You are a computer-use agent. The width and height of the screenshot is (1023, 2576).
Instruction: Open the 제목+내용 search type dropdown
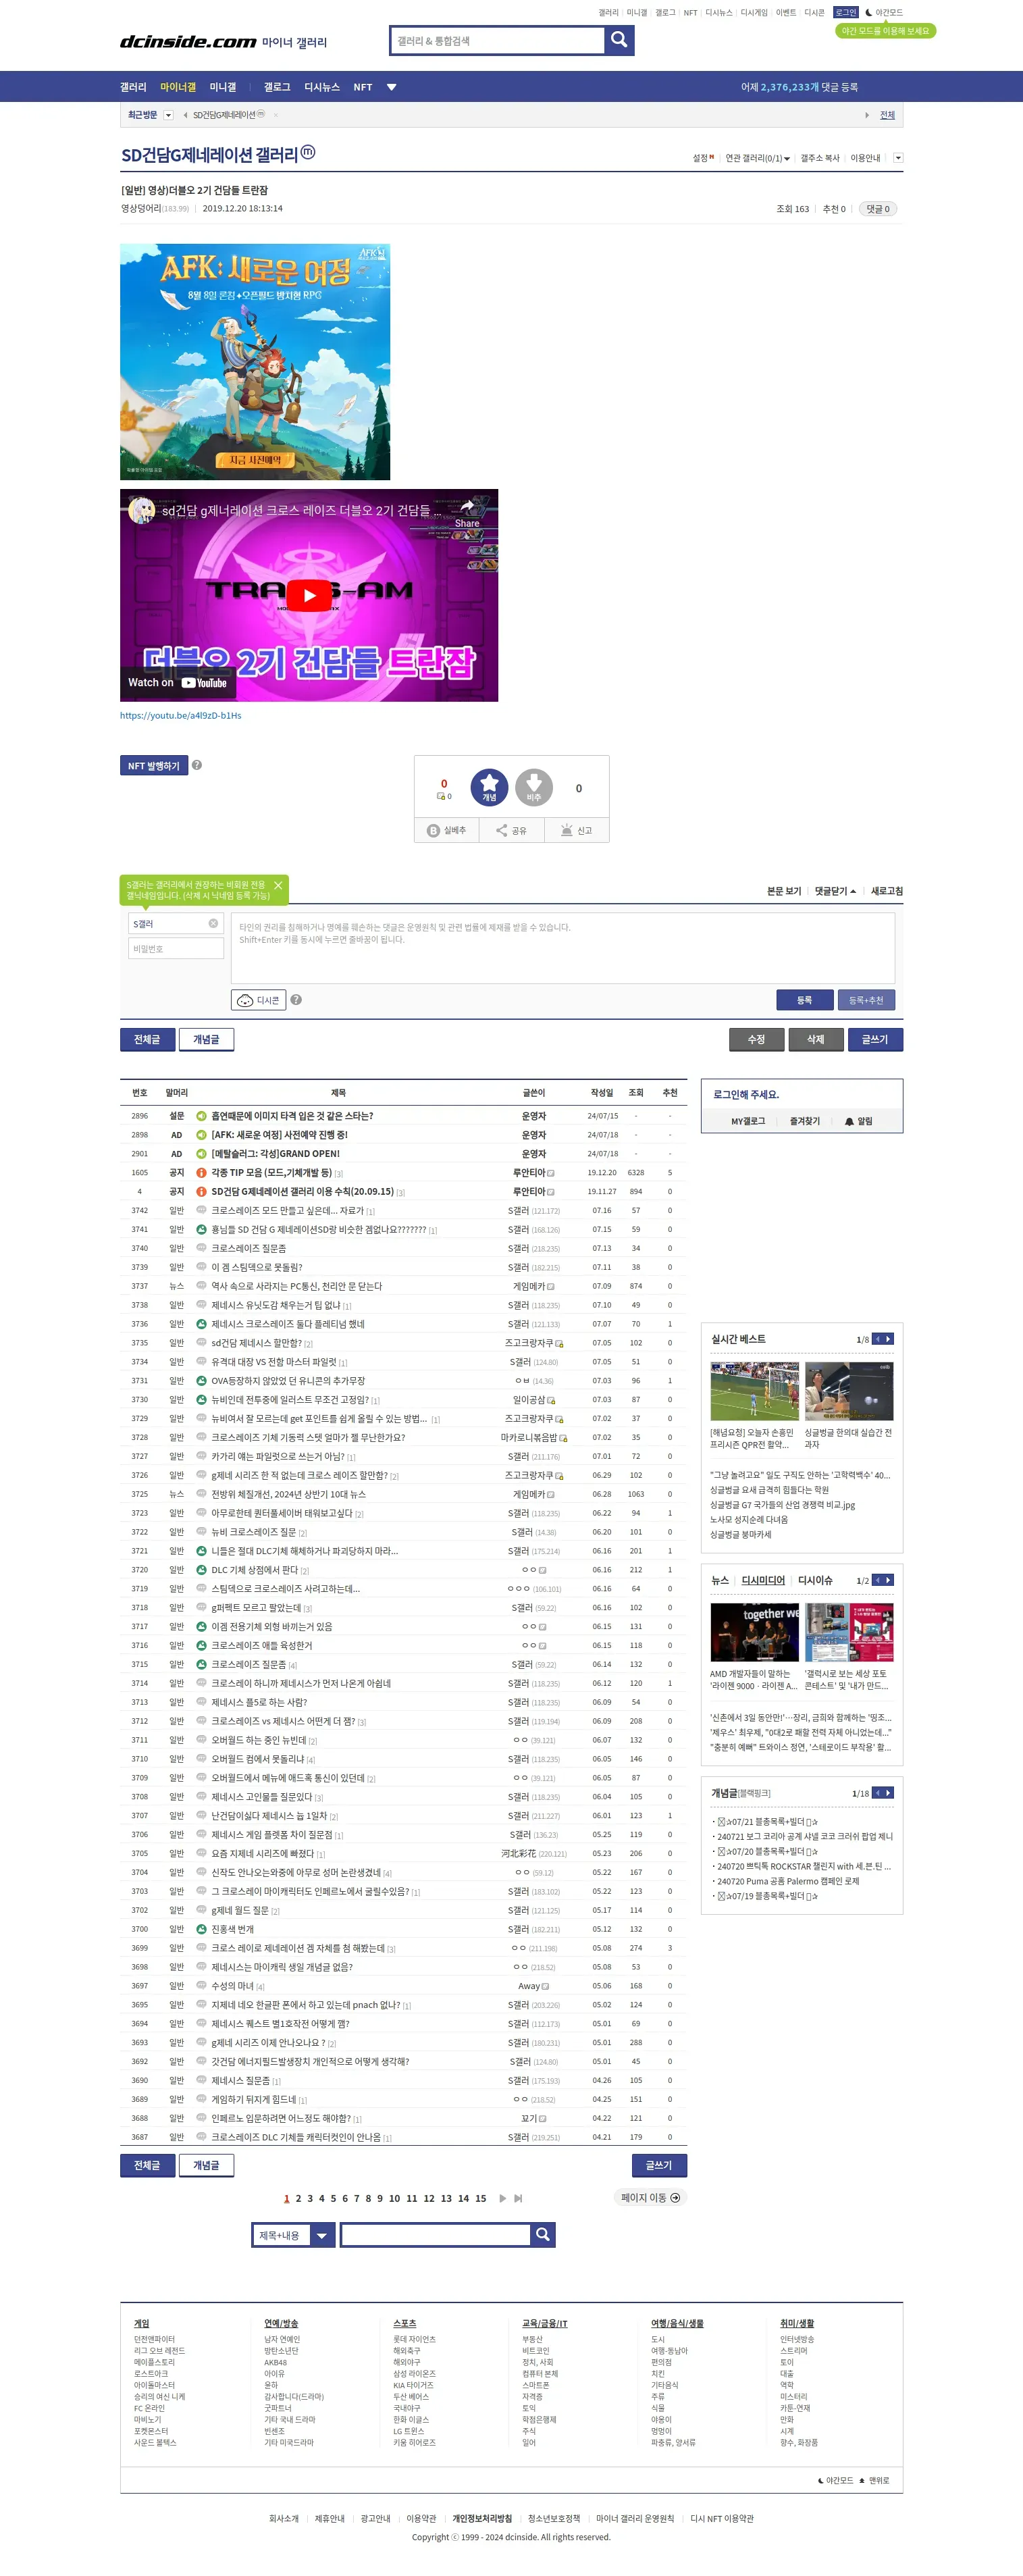(293, 2235)
